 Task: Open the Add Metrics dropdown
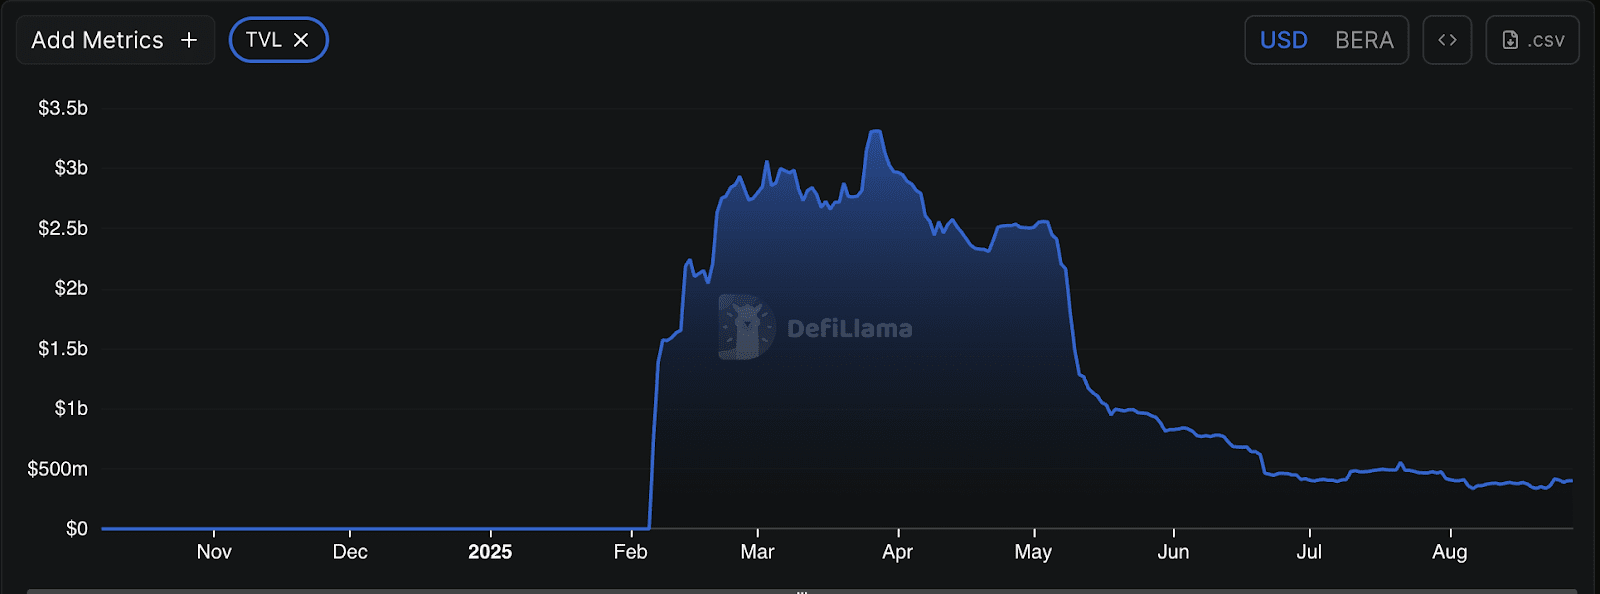(x=98, y=40)
